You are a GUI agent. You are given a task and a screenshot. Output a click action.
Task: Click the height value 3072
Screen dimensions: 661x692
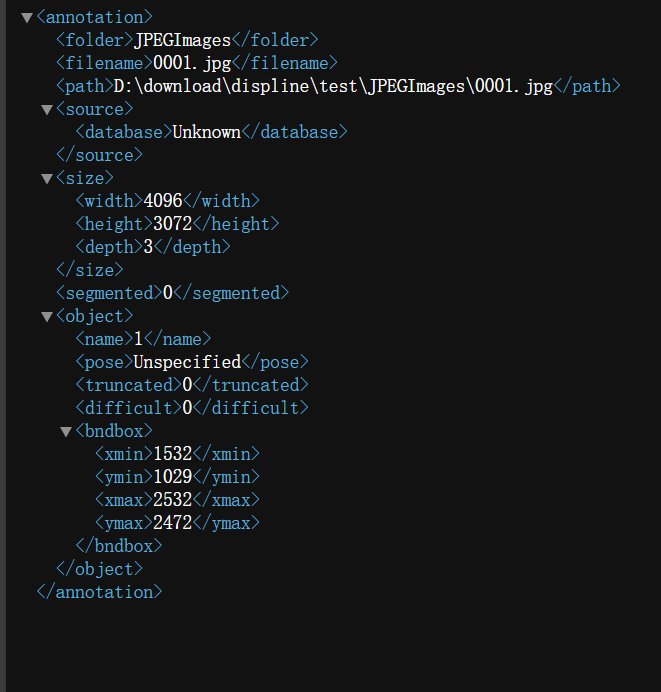click(173, 224)
